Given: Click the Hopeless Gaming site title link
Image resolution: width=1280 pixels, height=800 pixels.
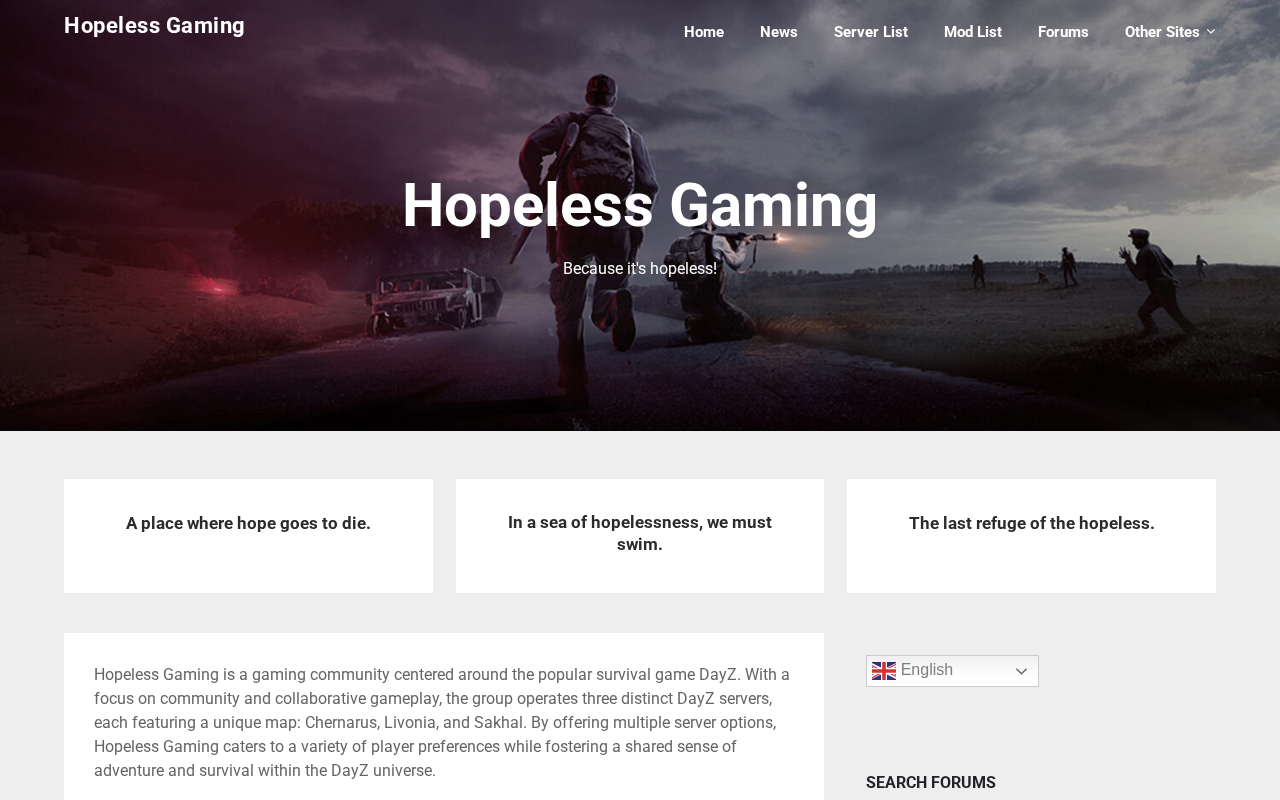Looking at the screenshot, I should pyautogui.click(x=154, y=26).
